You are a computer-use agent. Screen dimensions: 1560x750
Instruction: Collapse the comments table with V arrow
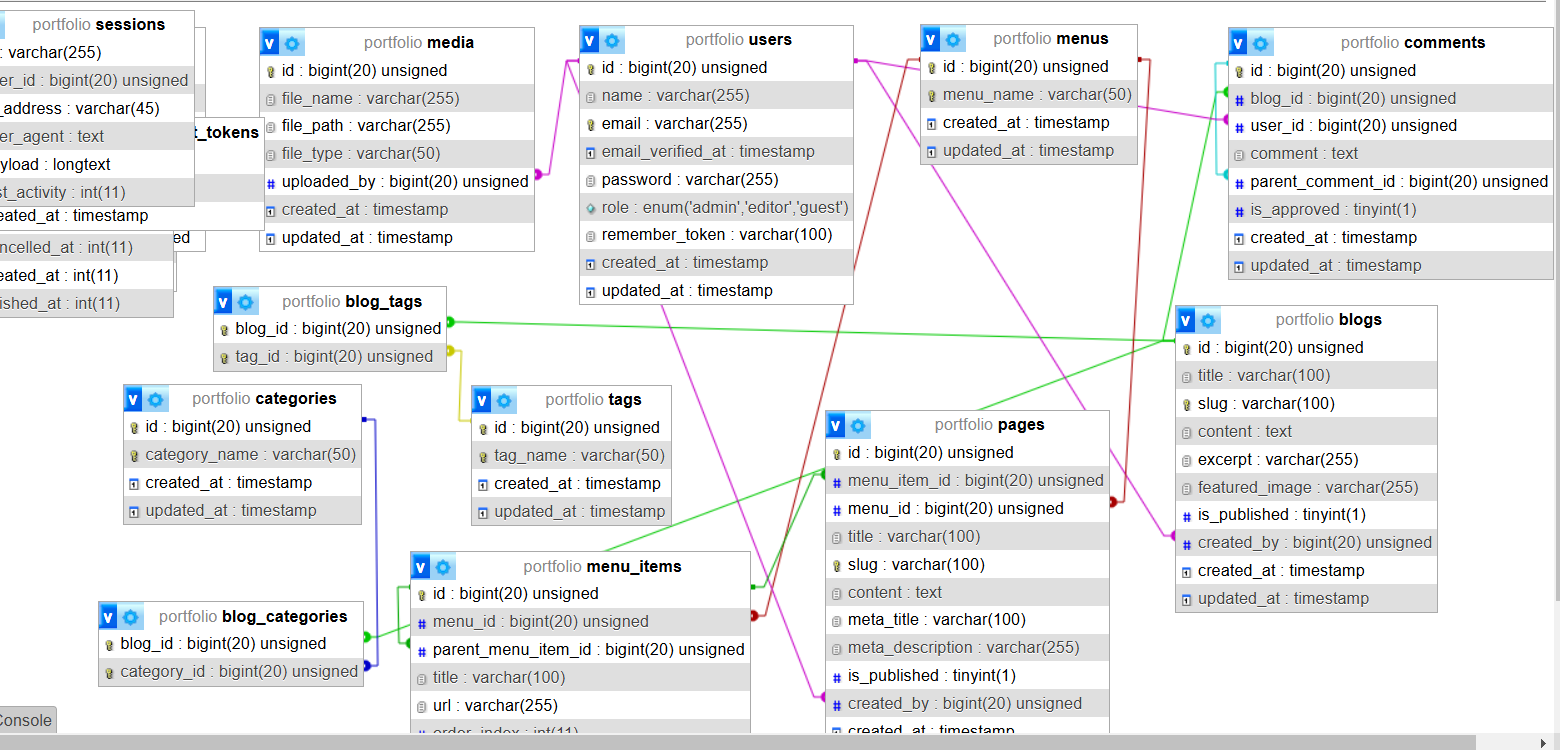pos(1239,43)
